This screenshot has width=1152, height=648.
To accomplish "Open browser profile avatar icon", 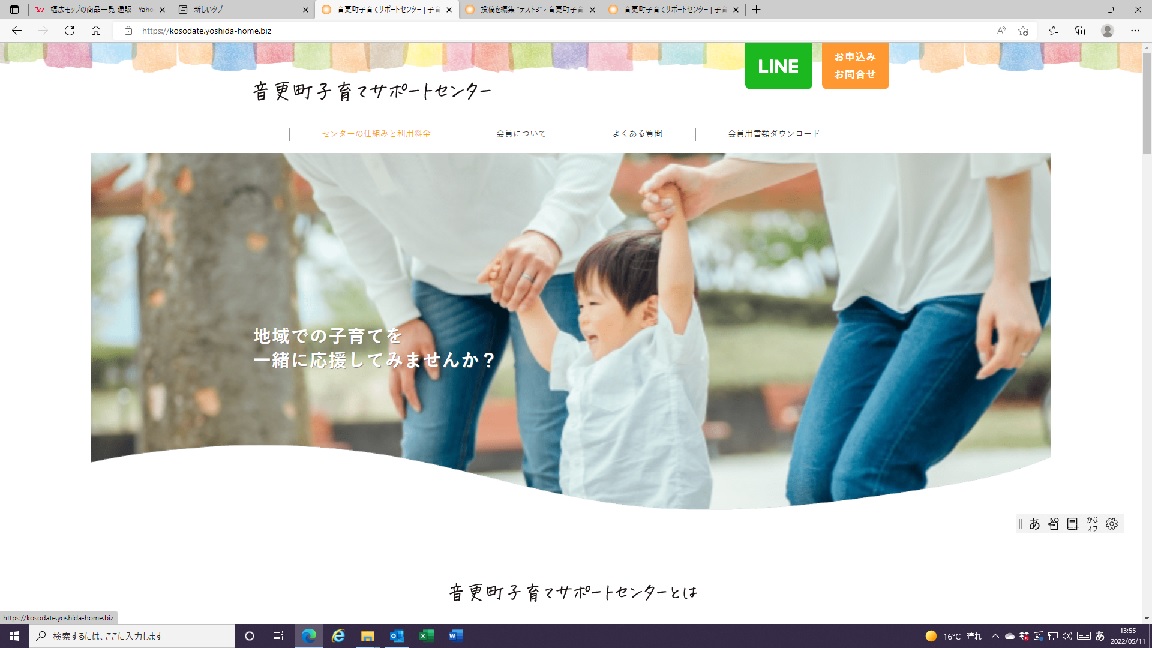I will [1107, 31].
